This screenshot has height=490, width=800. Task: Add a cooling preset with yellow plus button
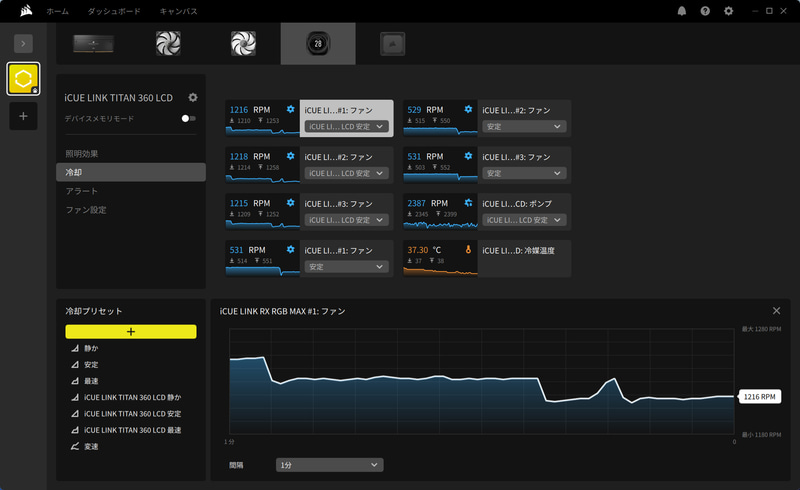click(131, 332)
